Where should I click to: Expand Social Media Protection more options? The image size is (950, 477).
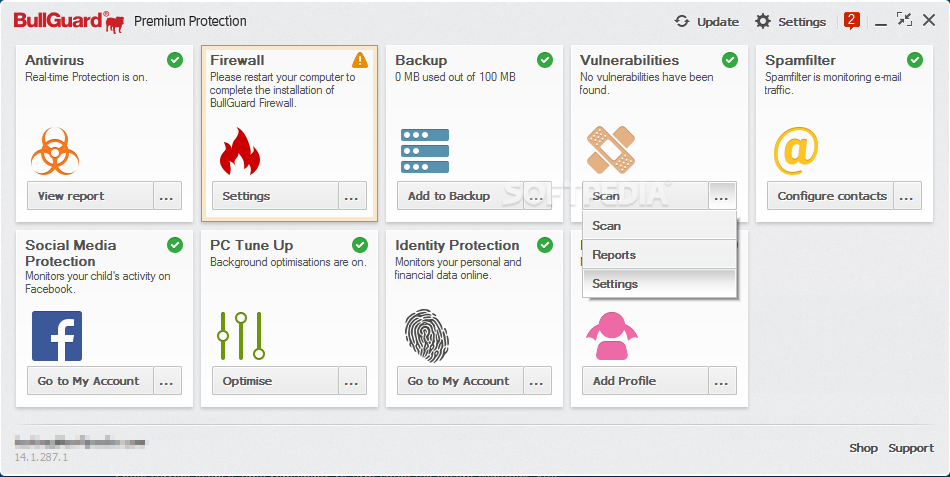click(167, 381)
